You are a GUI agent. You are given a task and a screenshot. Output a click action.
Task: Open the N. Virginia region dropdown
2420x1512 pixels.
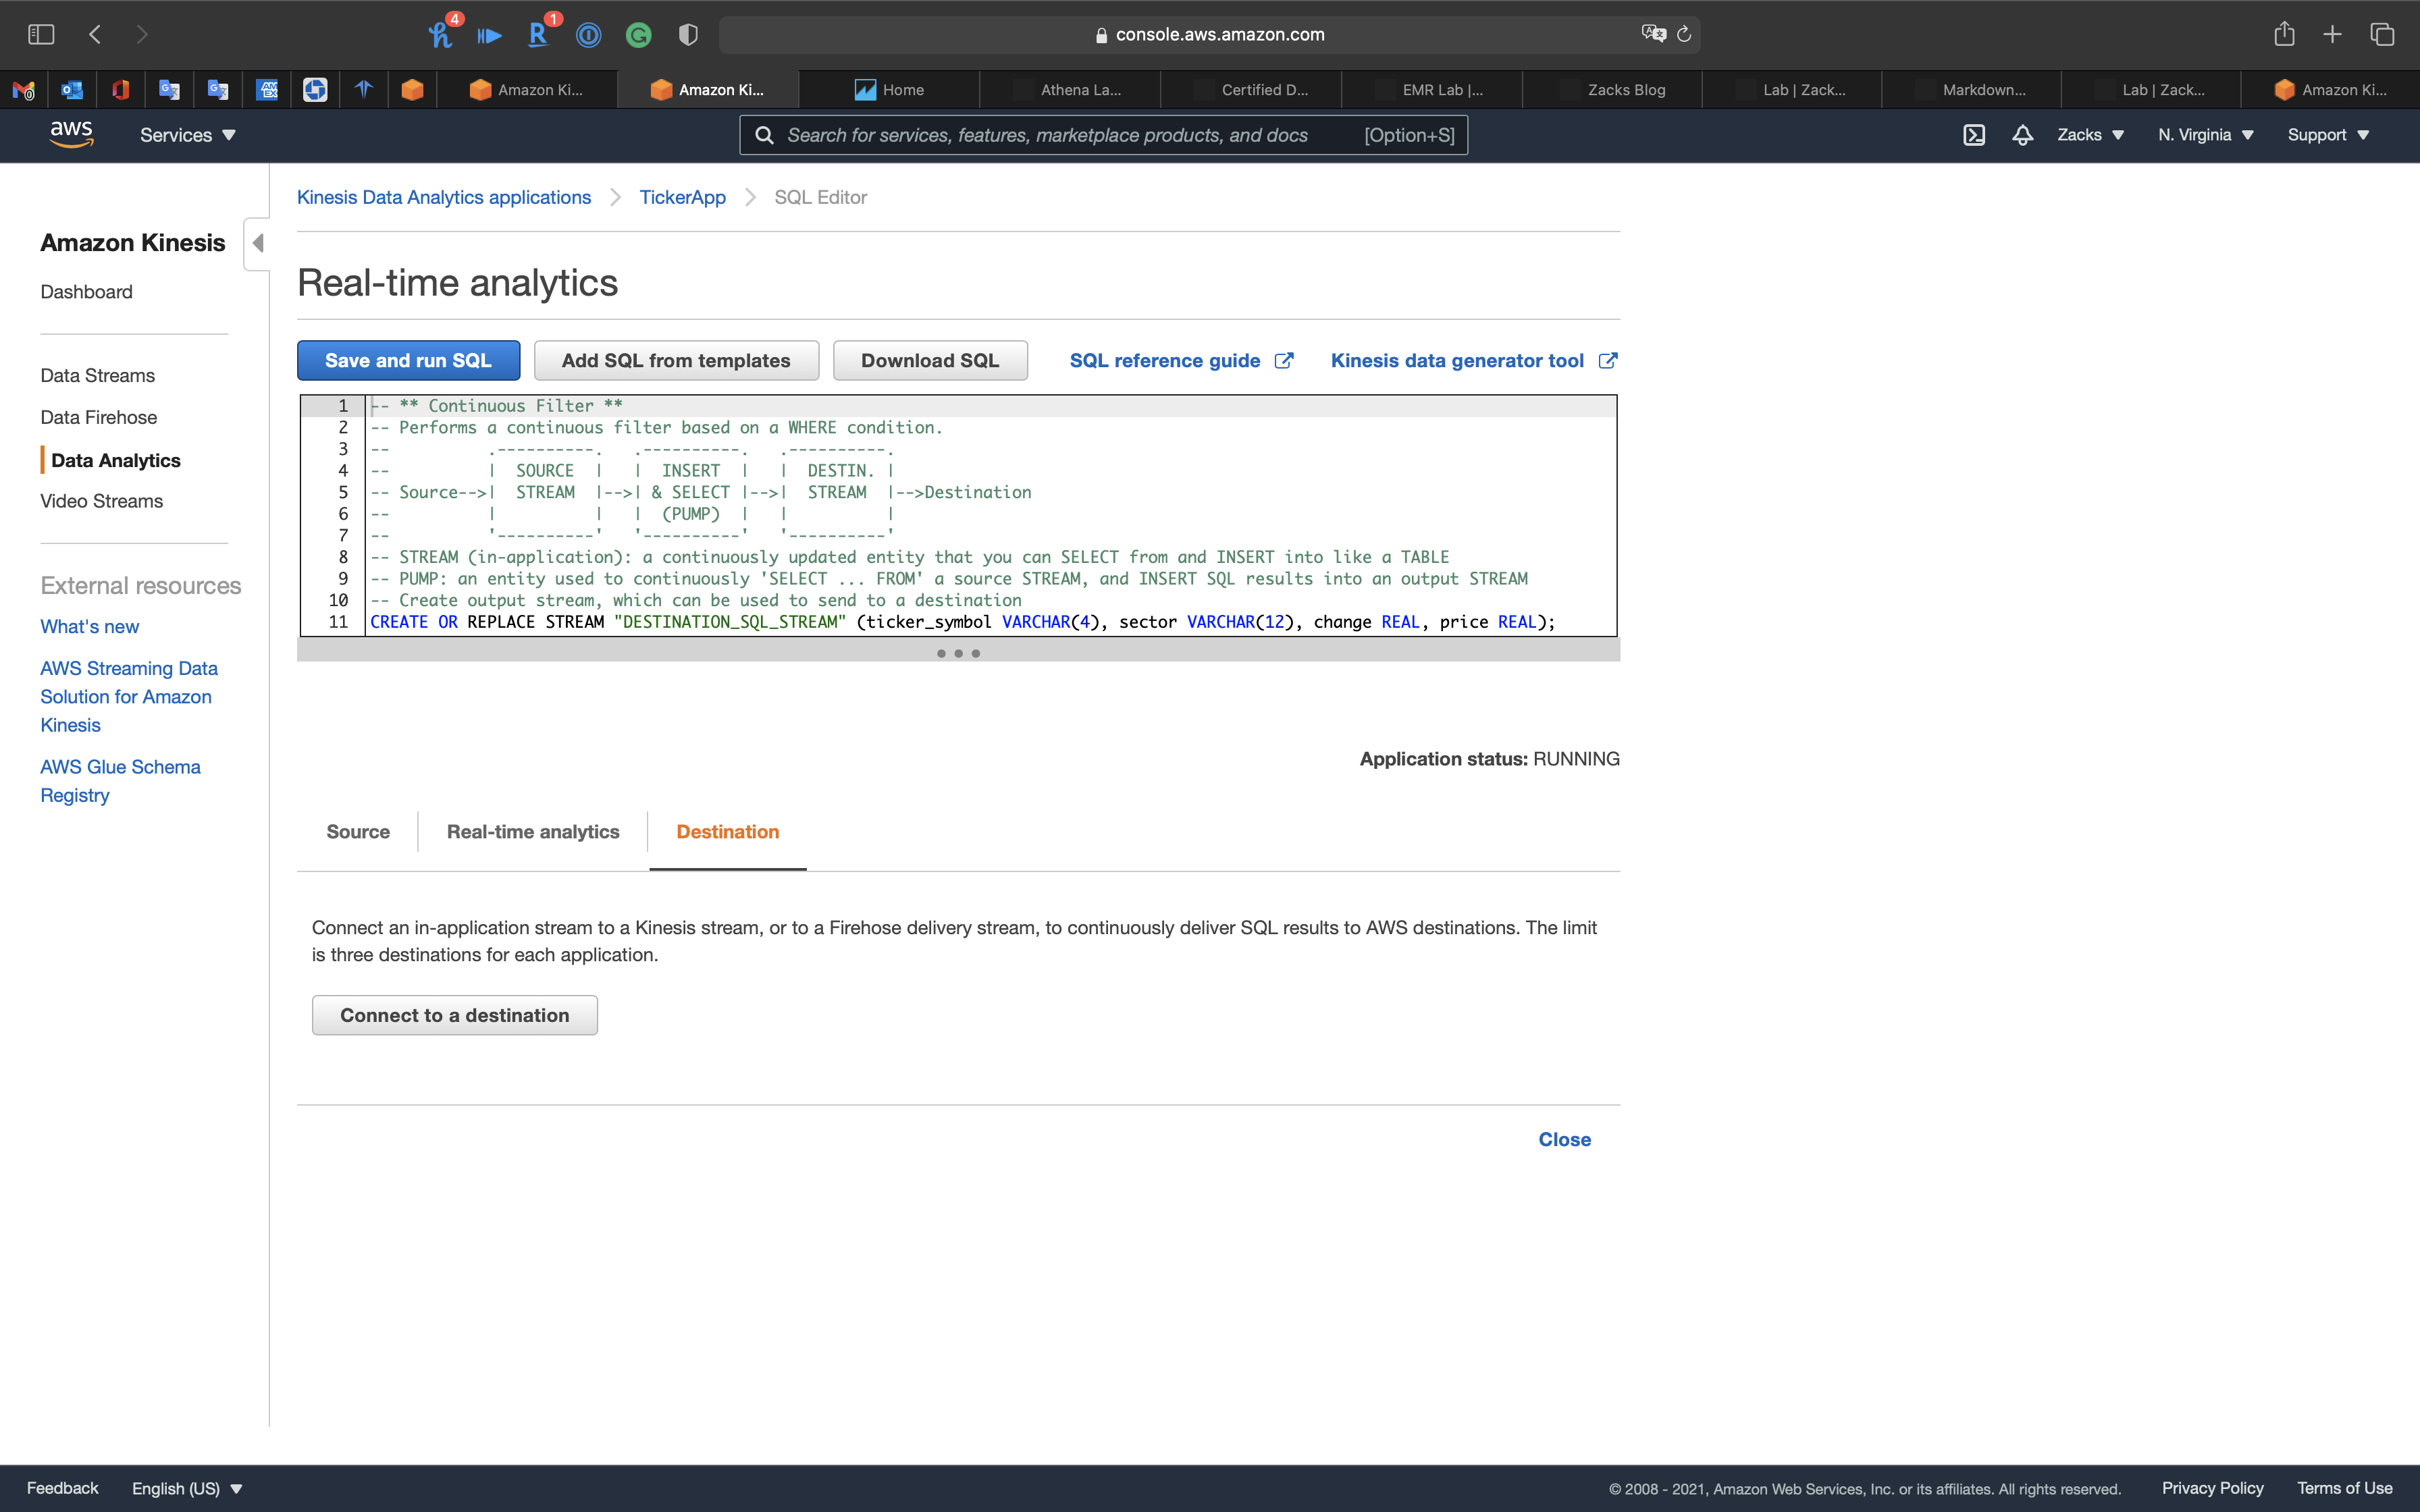pos(2205,135)
